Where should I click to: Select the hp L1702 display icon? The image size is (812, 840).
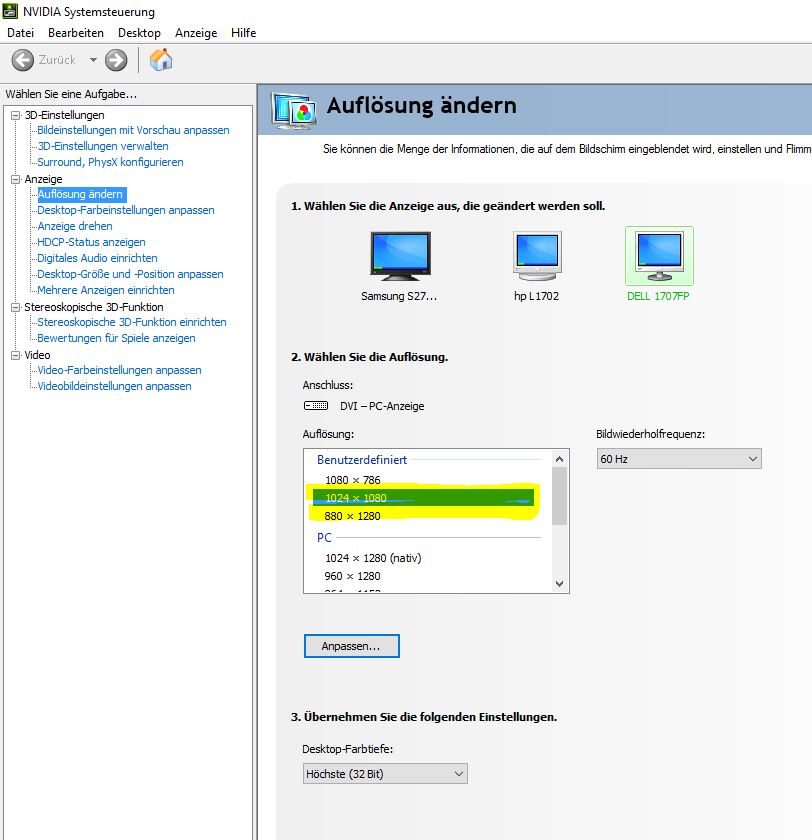(x=537, y=256)
